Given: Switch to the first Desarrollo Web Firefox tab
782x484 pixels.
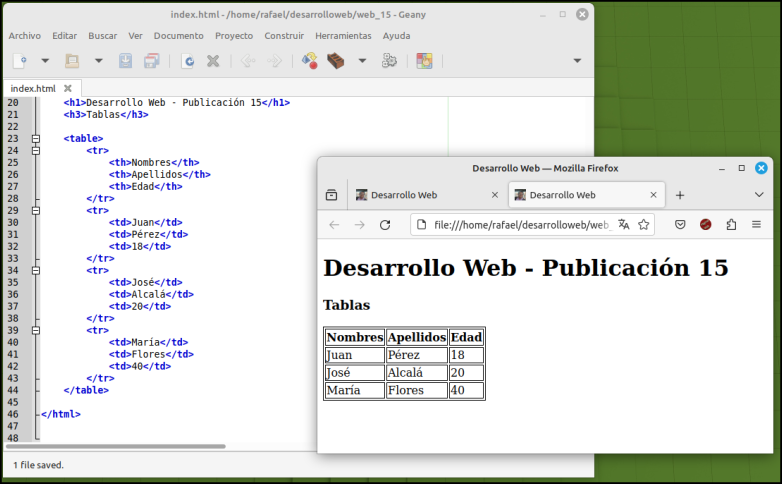Looking at the screenshot, I should tap(427, 195).
